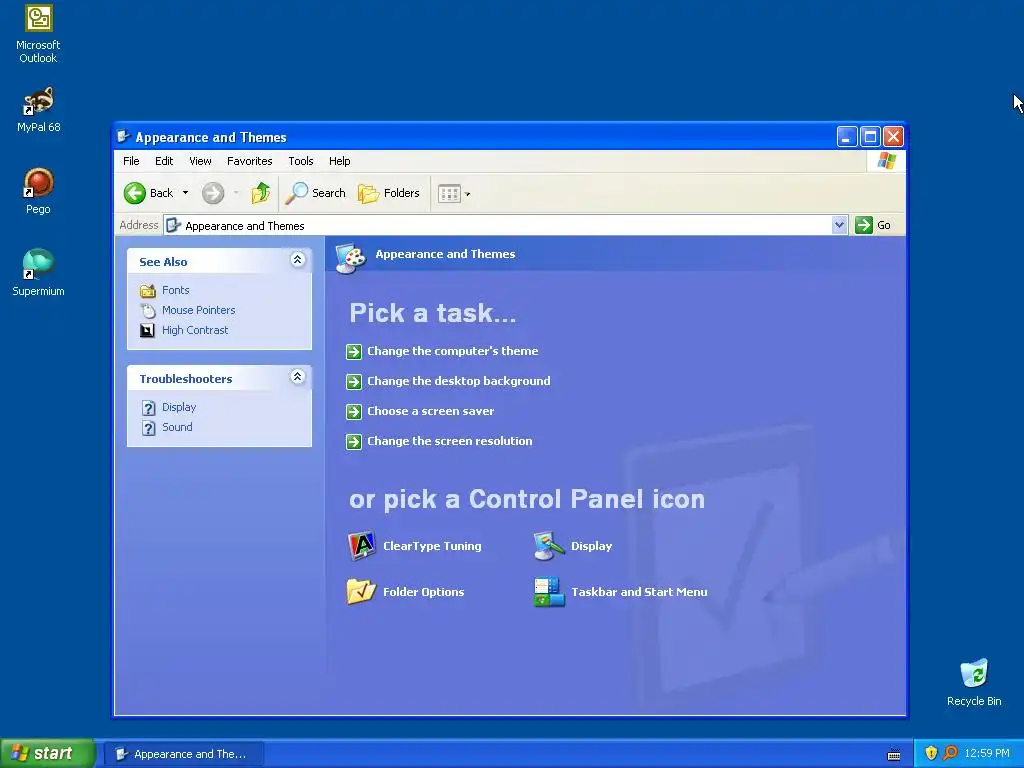Click Choose a screen saver link
The width and height of the screenshot is (1024, 768).
point(430,411)
